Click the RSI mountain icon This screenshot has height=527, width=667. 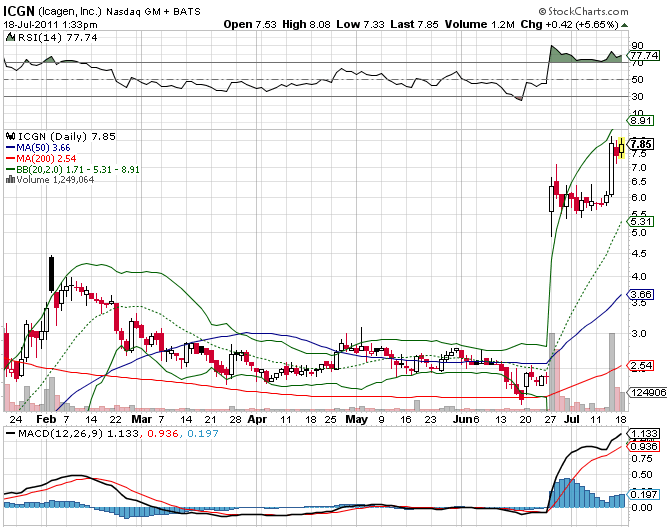10,37
